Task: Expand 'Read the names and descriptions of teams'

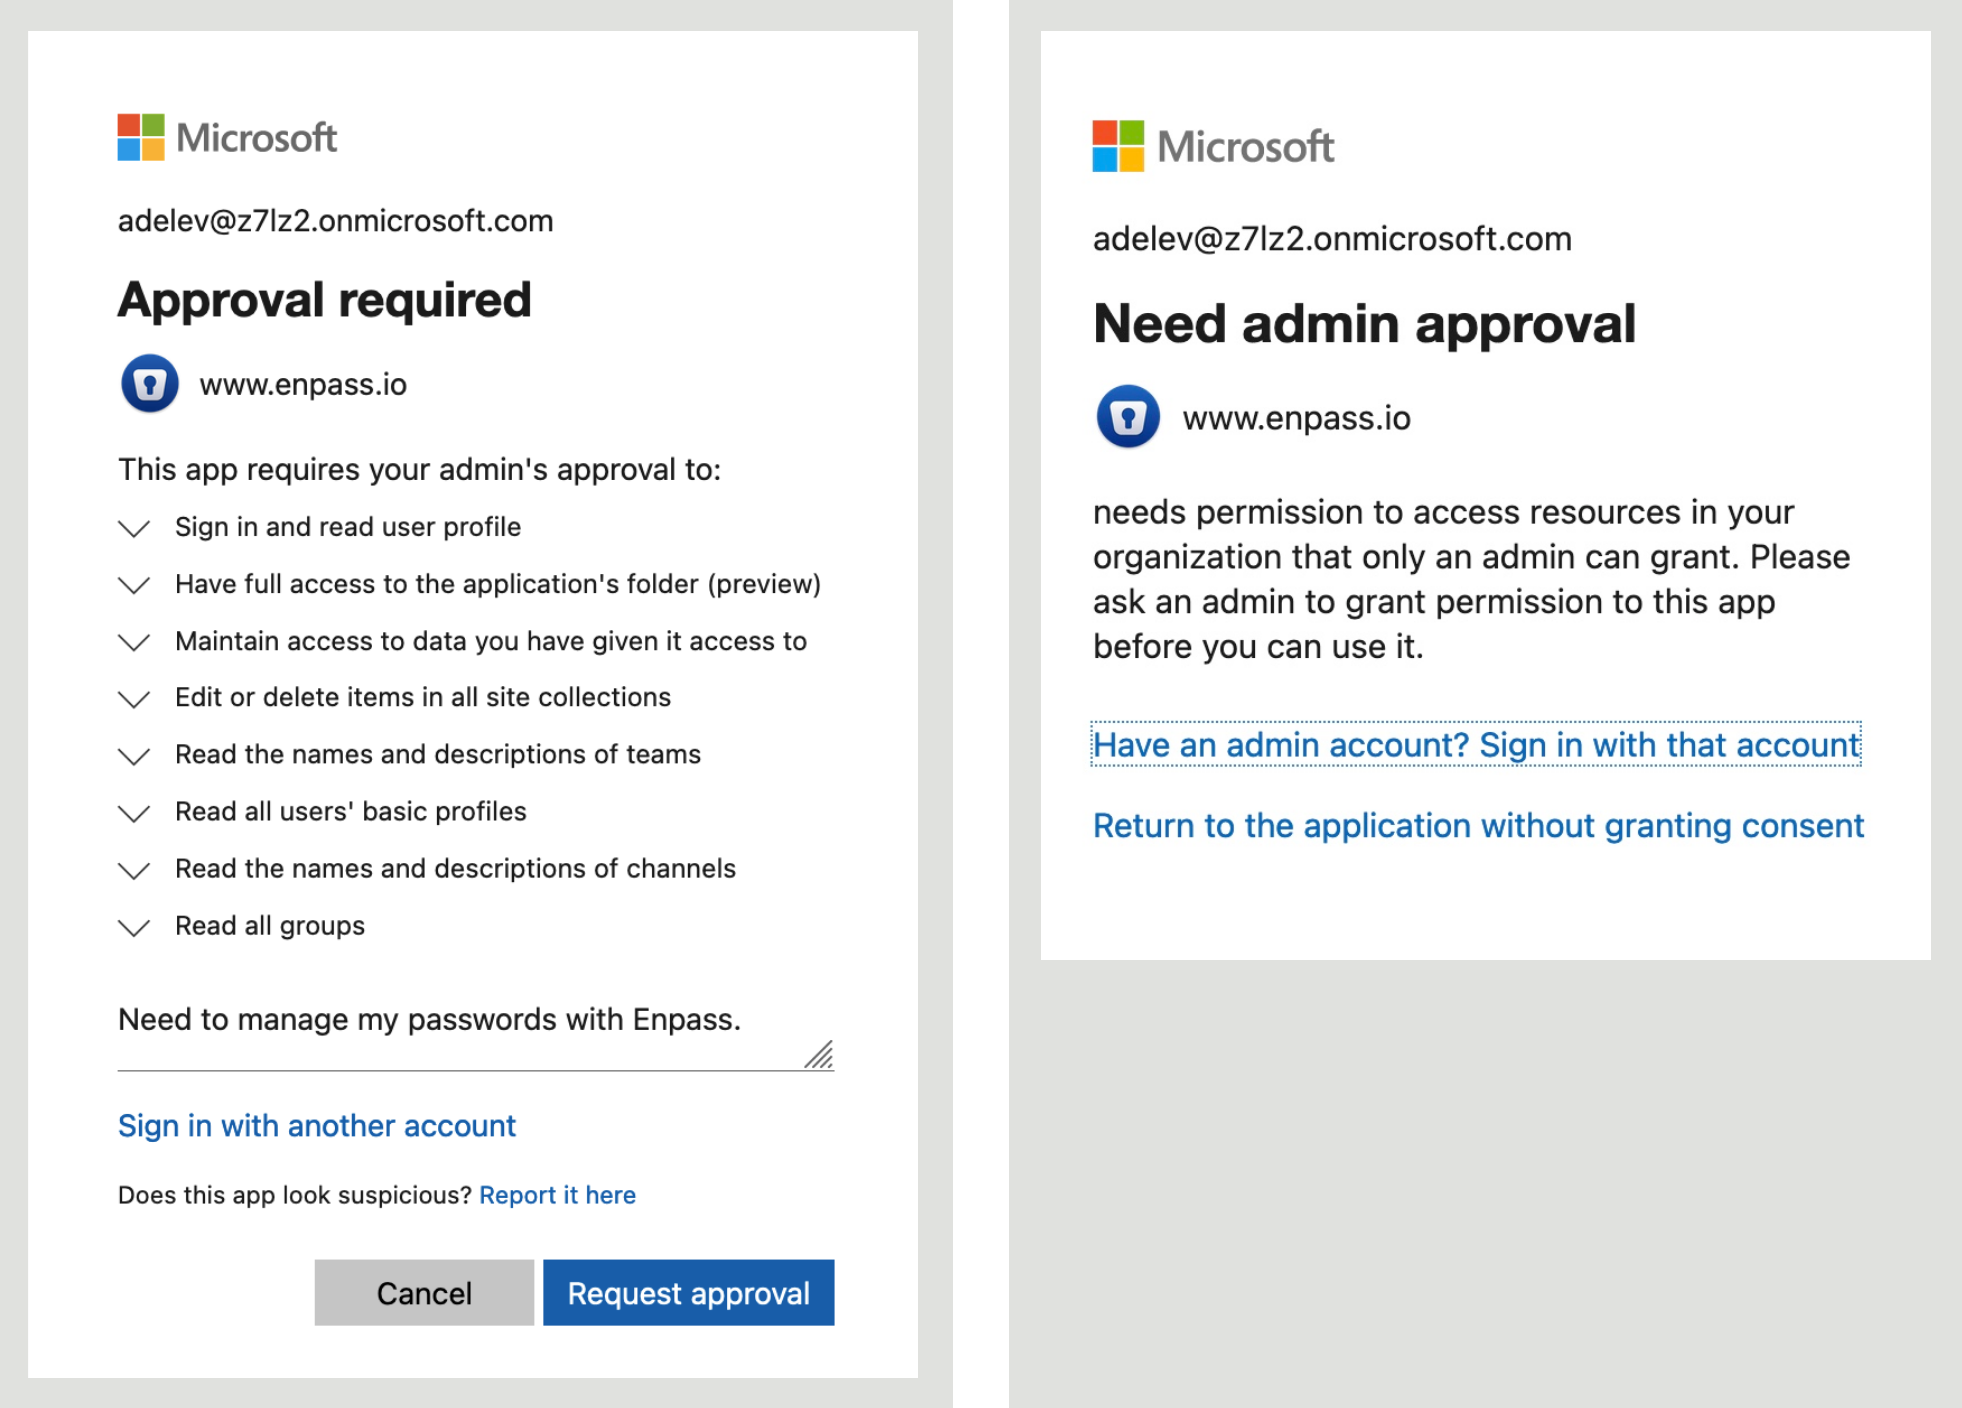Action: coord(135,756)
